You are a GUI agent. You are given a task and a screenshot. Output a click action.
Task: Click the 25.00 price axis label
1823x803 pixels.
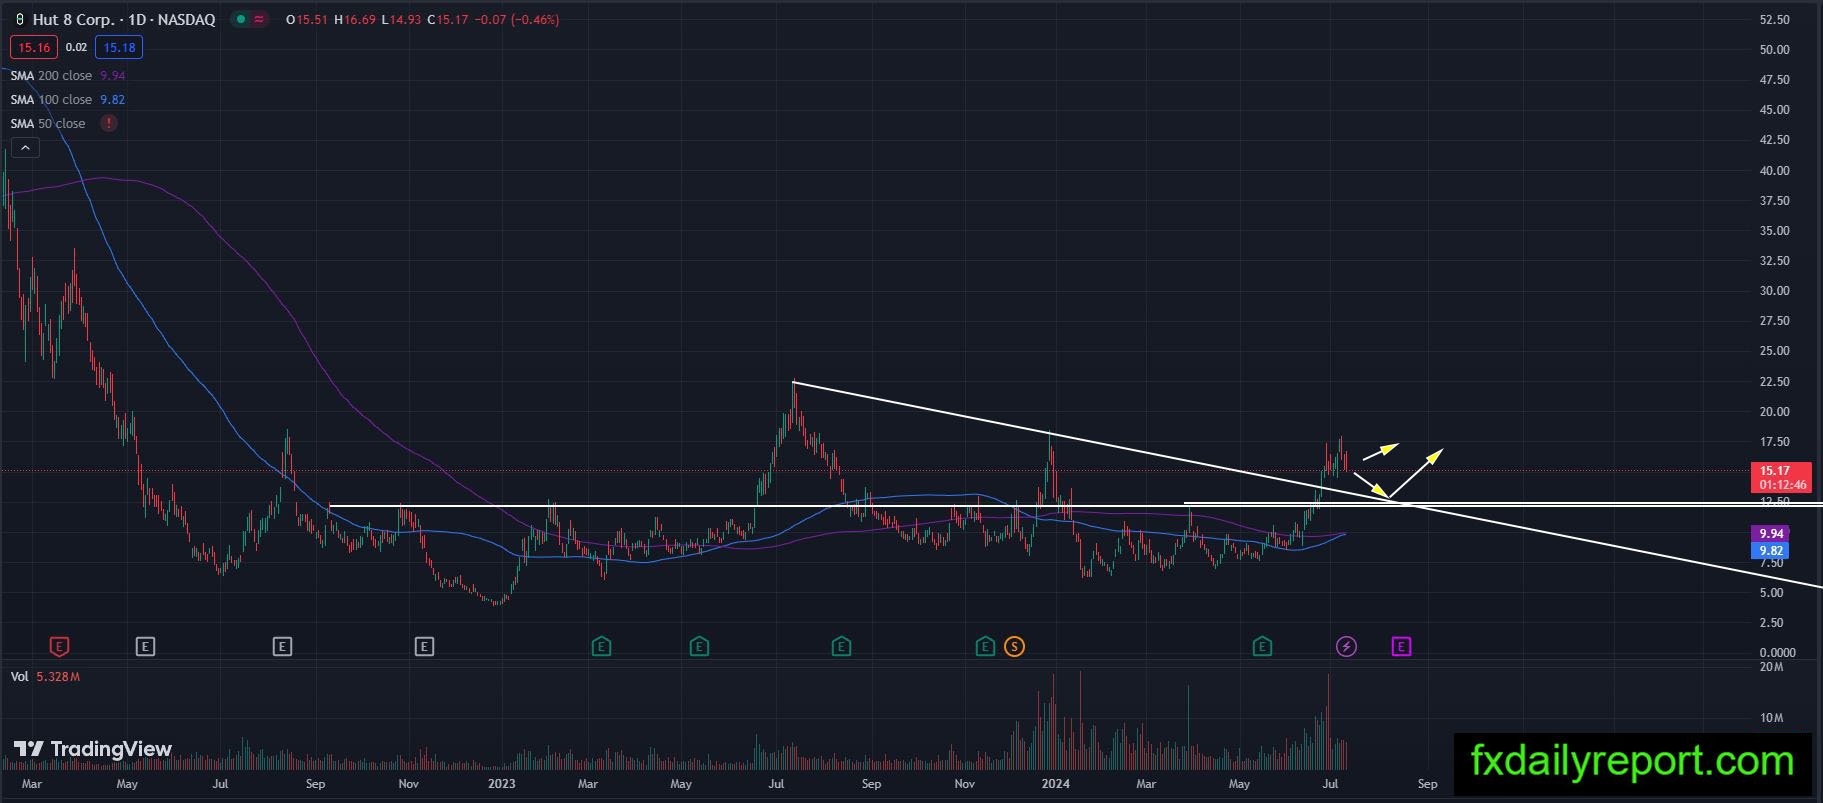[1775, 351]
